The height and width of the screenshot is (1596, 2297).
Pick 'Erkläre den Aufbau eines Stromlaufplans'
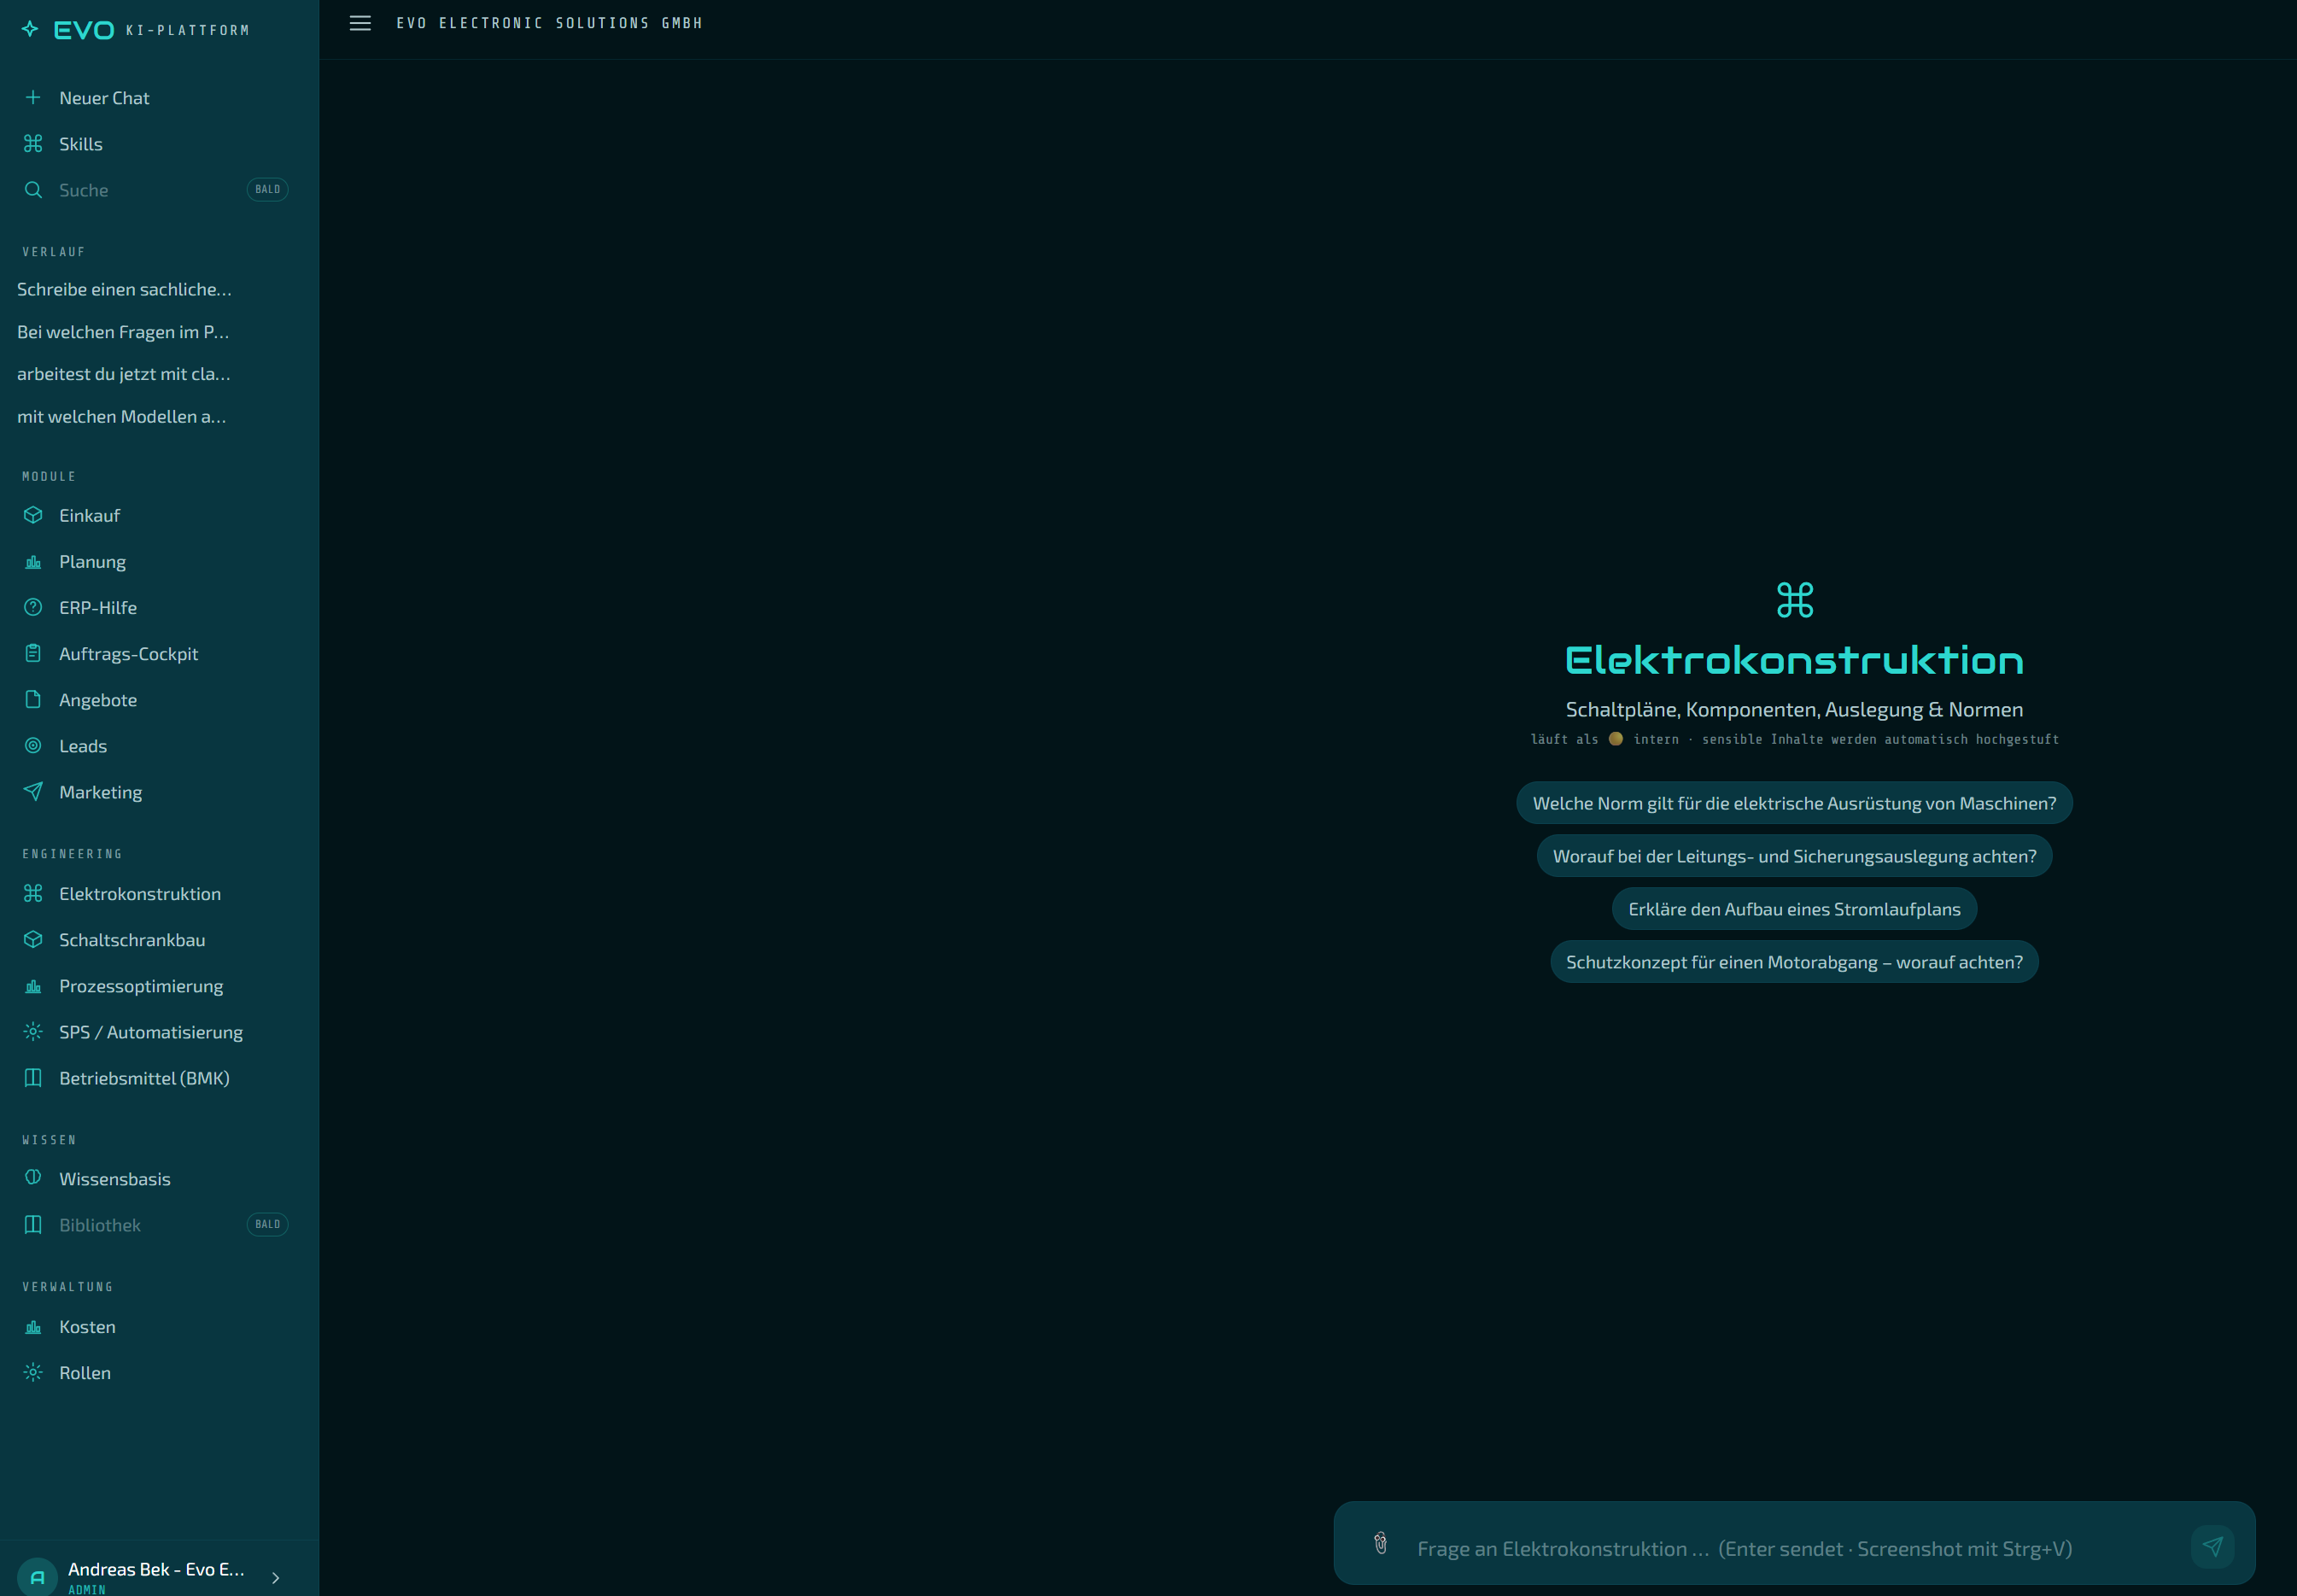(1794, 909)
